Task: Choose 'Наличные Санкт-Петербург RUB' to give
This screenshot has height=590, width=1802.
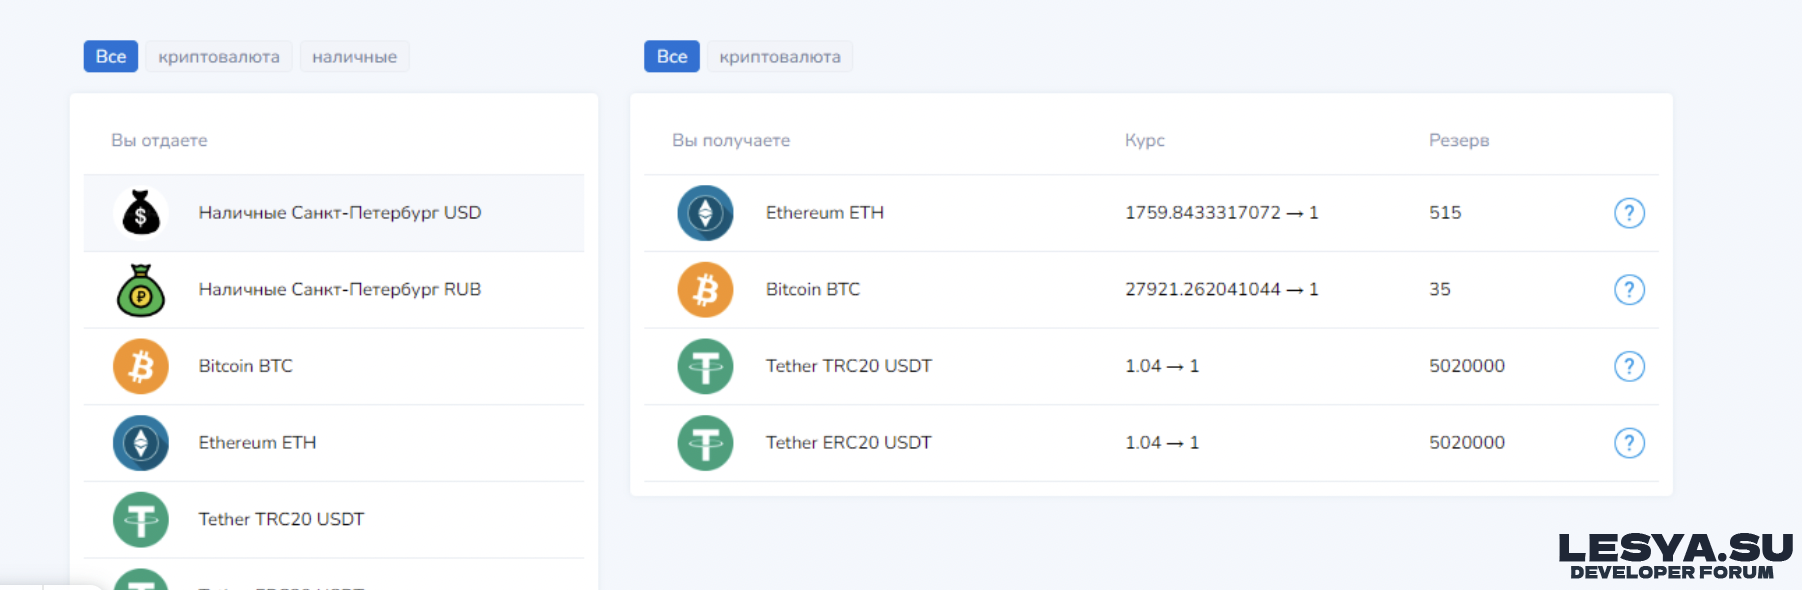Action: point(339,290)
